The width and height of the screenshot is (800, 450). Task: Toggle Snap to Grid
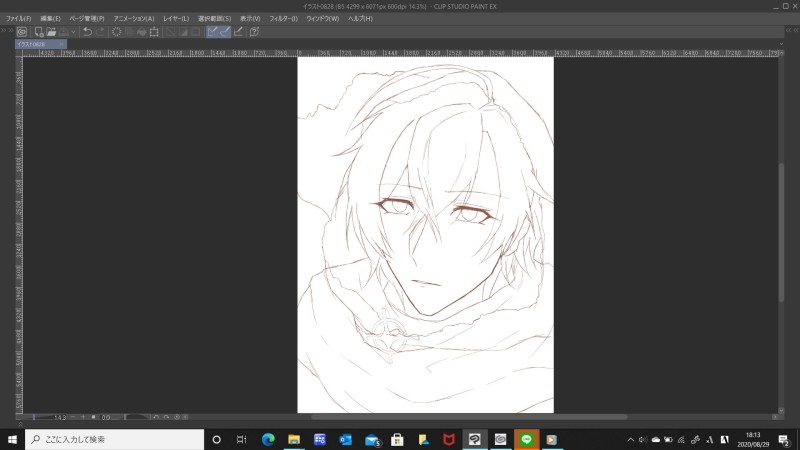point(238,32)
